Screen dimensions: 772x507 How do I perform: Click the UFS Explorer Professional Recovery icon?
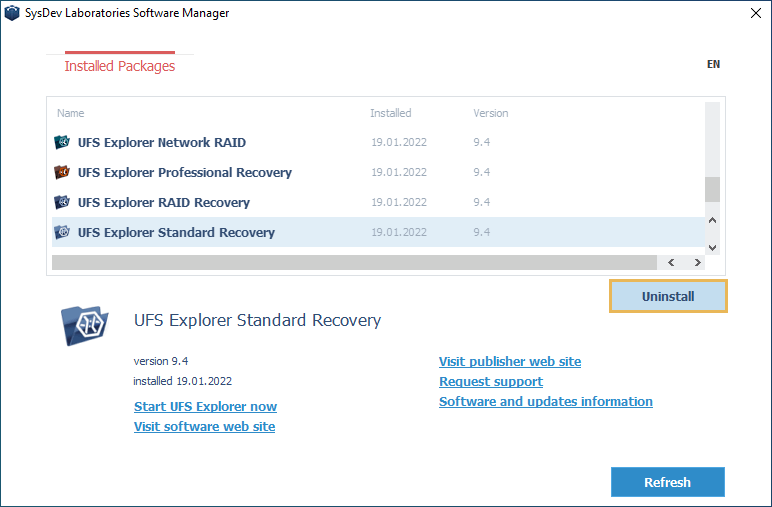[x=62, y=172]
